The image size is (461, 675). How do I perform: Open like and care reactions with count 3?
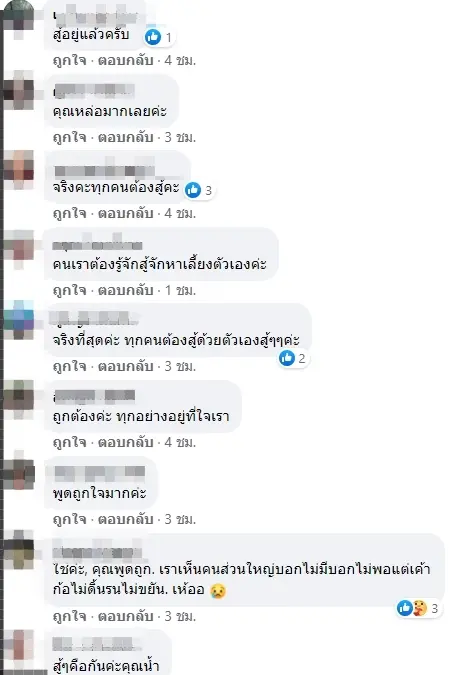coord(418,608)
